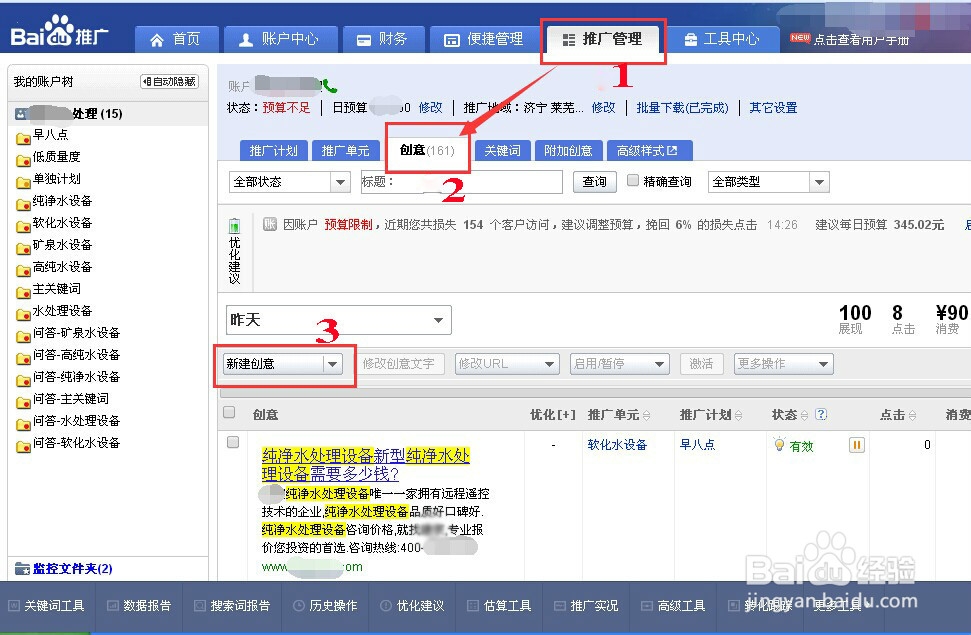Click 修改 next to 推广地域

[x=603, y=108]
